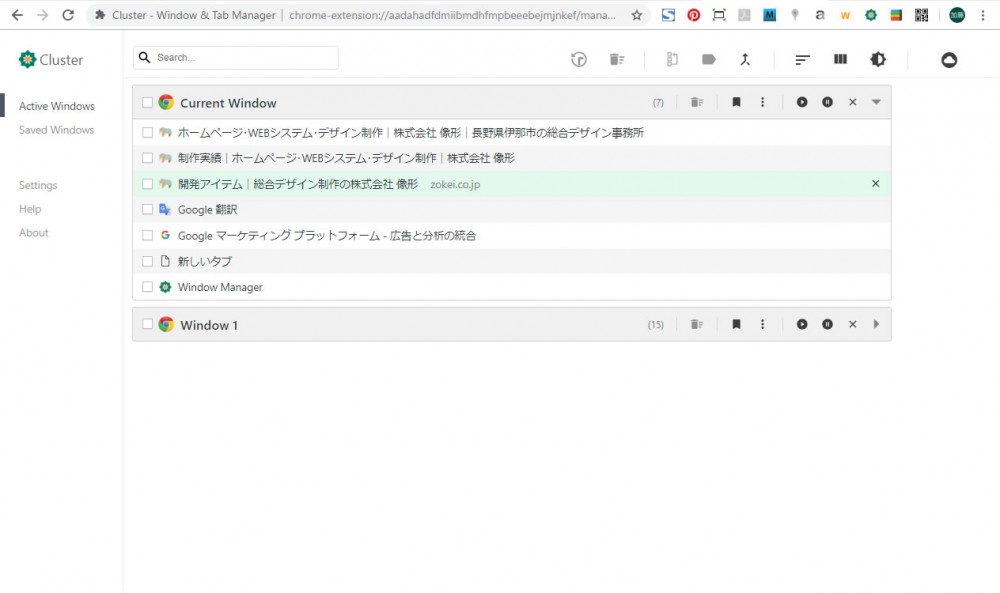This screenshot has width=1000, height=593.
Task: Click pause icon in Window 1 header
Action: point(827,325)
